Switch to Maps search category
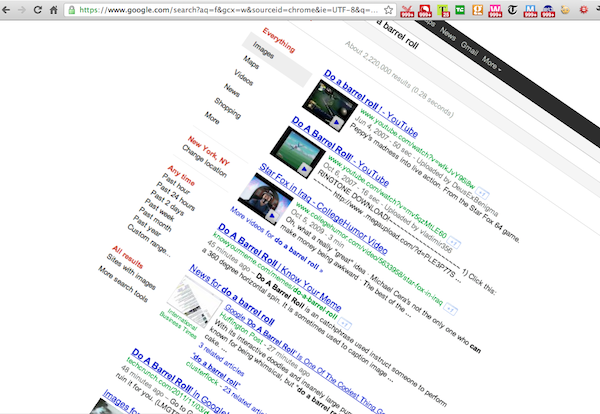The height and width of the screenshot is (414, 600). [x=251, y=62]
